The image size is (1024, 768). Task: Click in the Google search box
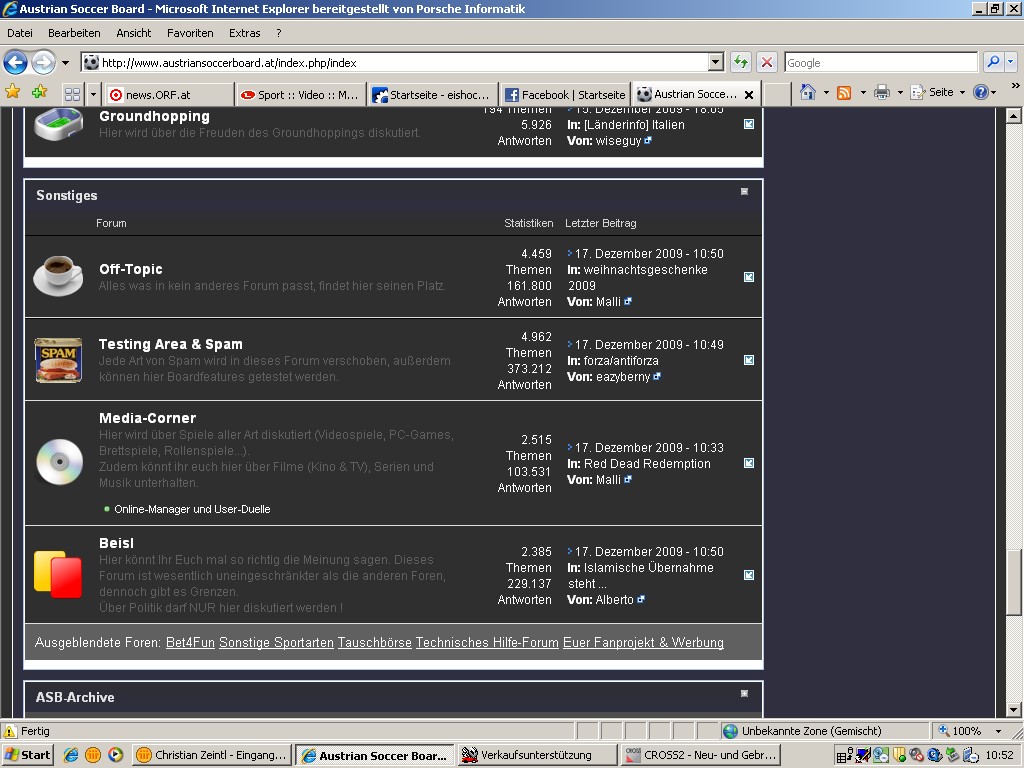pyautogui.click(x=880, y=62)
